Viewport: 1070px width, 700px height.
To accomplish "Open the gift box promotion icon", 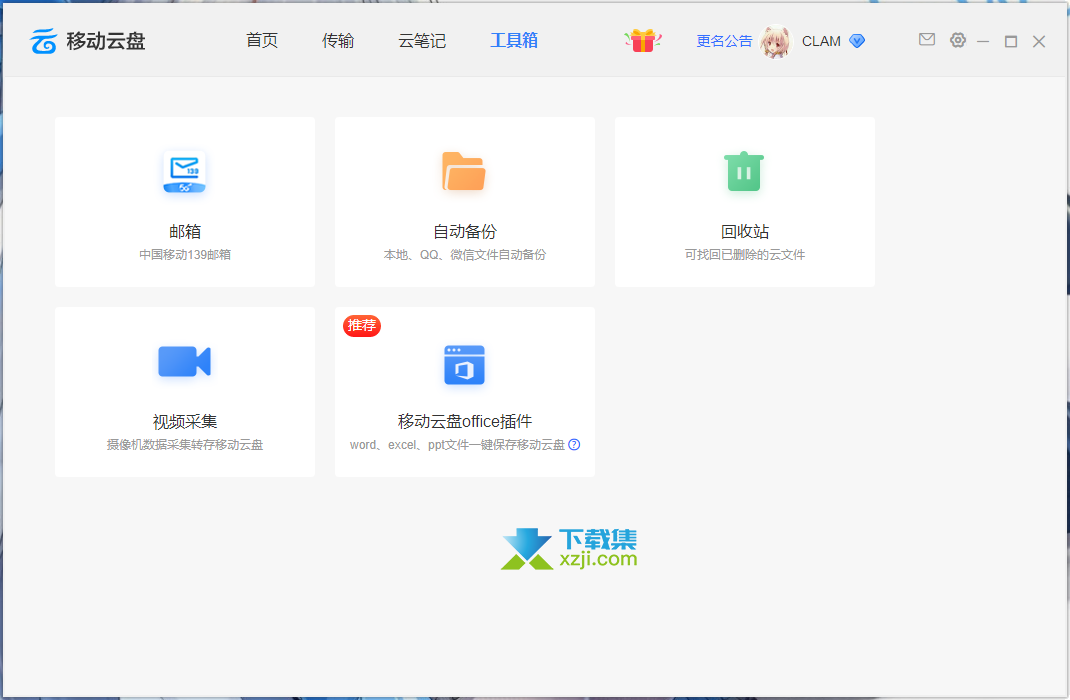I will [x=642, y=41].
